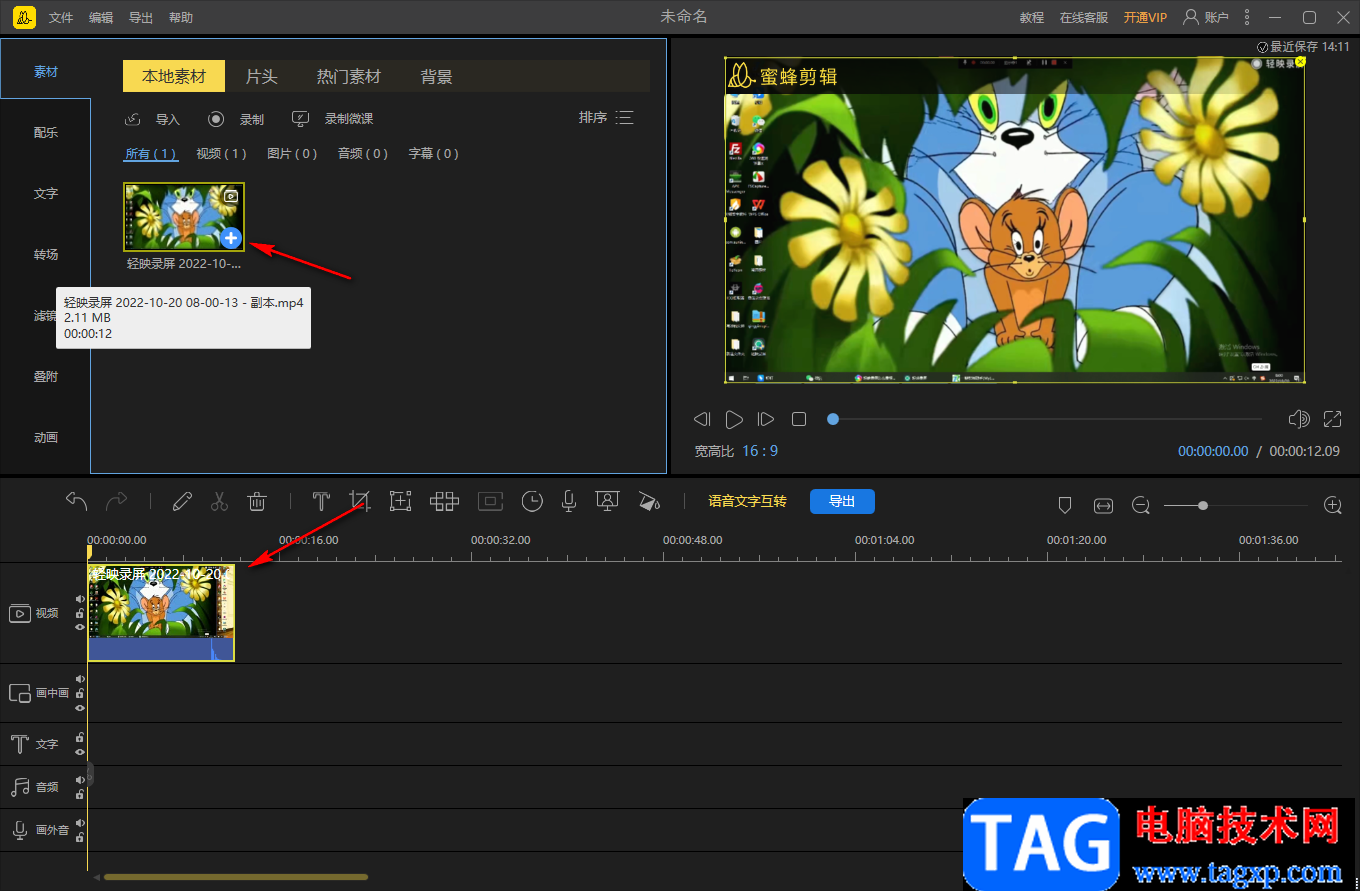Viewport: 1360px width, 891px height.
Task: Zoom in the timeline with plus icon
Action: point(1333,506)
